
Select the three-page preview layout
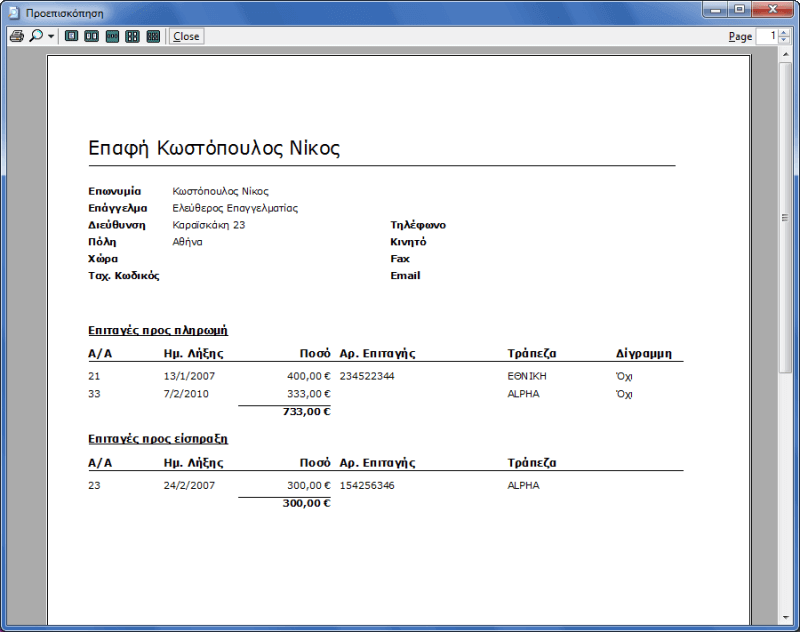(x=112, y=36)
